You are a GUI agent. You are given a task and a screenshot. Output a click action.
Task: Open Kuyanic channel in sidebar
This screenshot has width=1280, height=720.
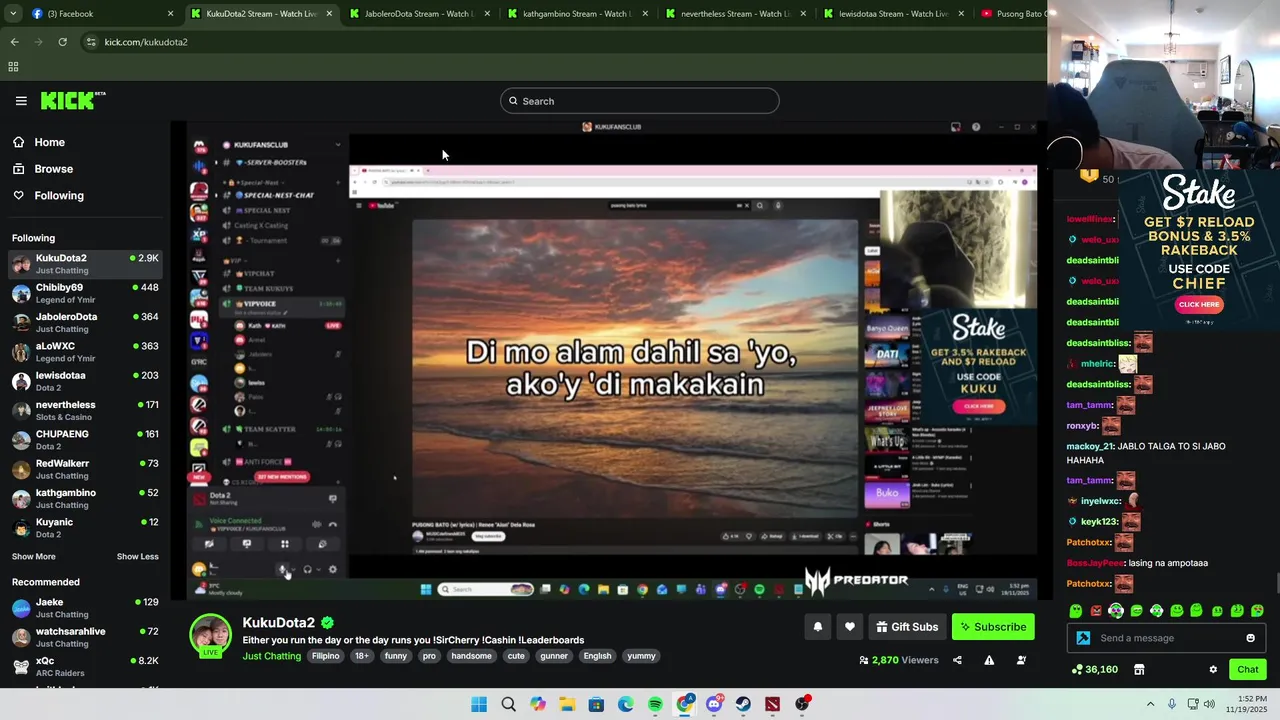click(85, 528)
